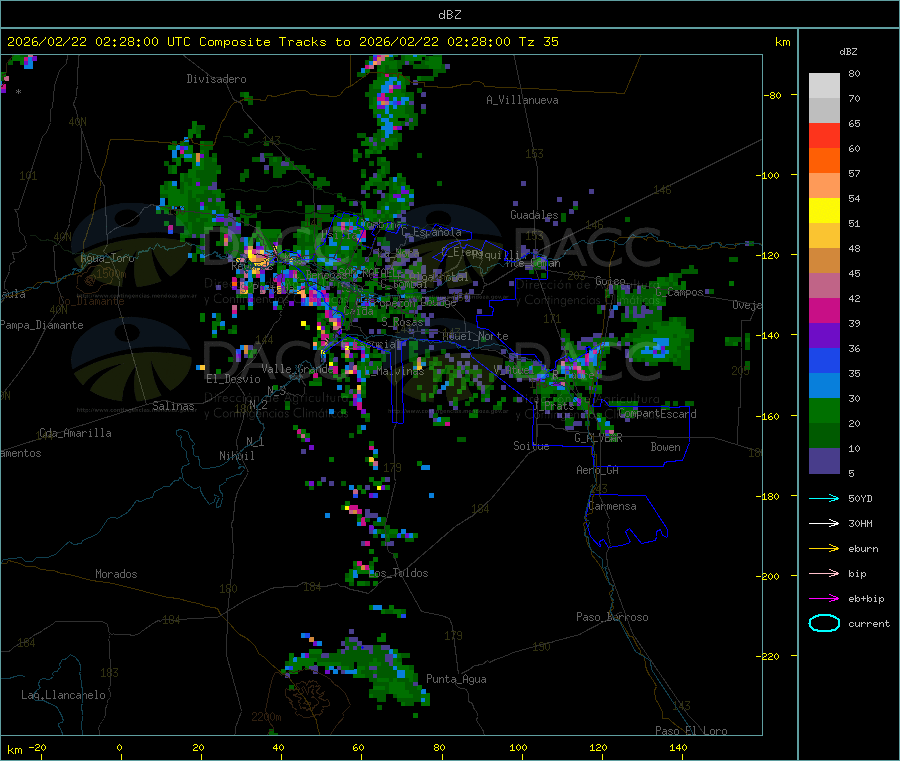This screenshot has height=761, width=900.
Task: Click the 'Salinas' map label
Action: 173,406
